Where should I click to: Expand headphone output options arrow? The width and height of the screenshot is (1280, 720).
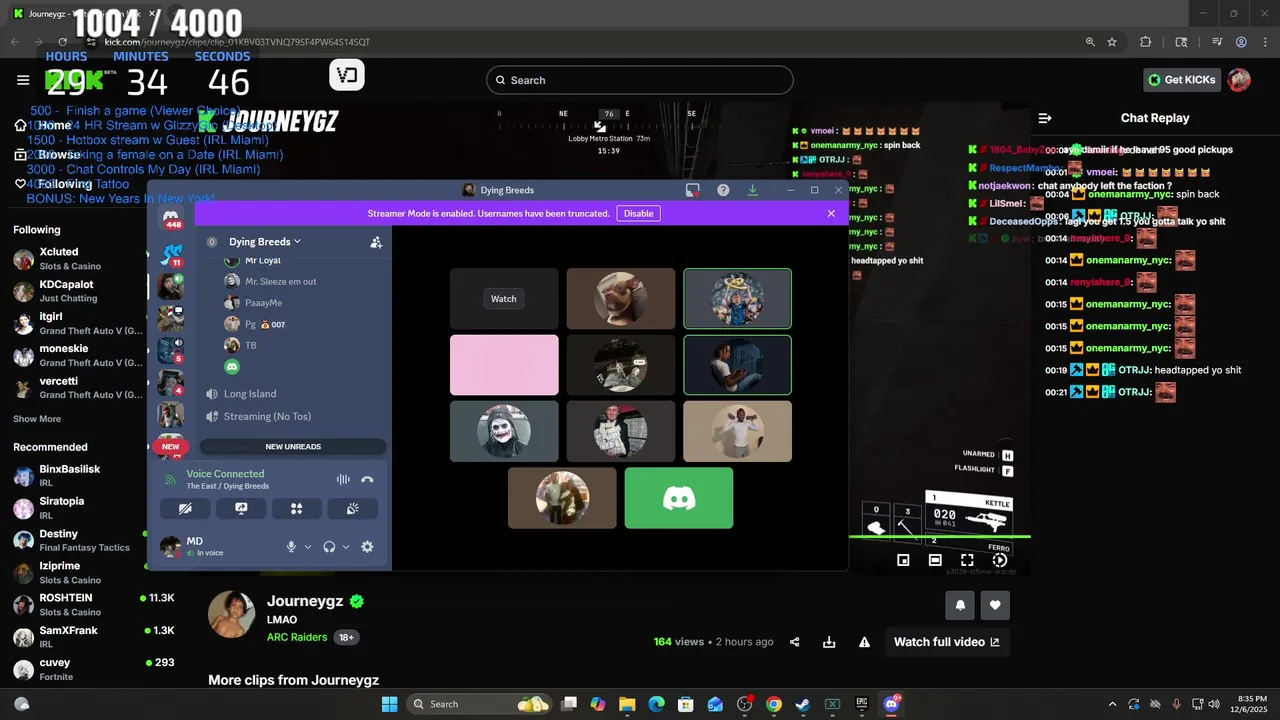pos(346,547)
